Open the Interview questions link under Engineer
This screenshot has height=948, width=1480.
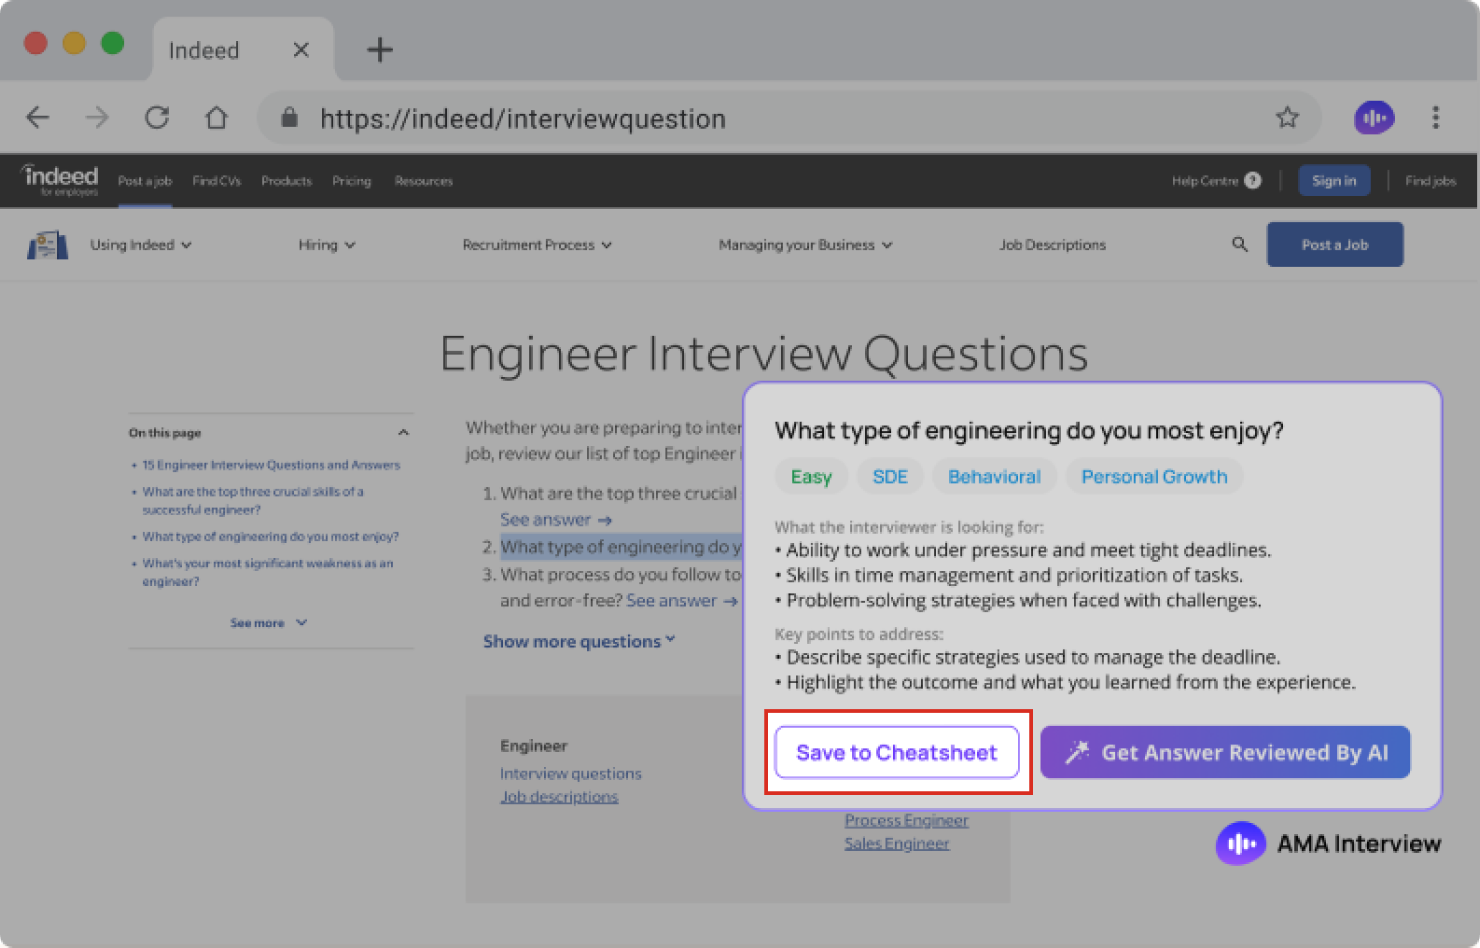point(571,774)
